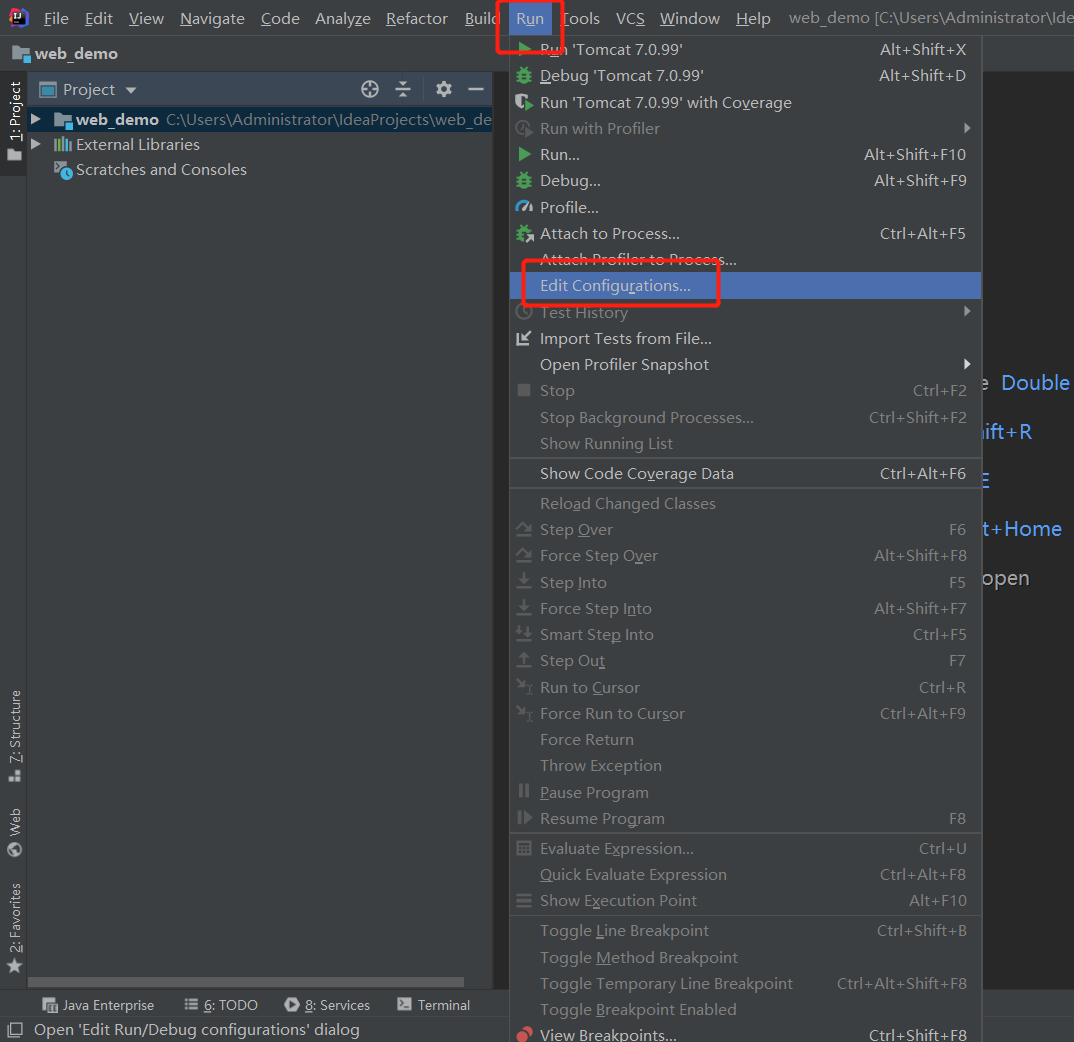
Task: Select Attach Profiler to Process...
Action: [x=746, y=260]
